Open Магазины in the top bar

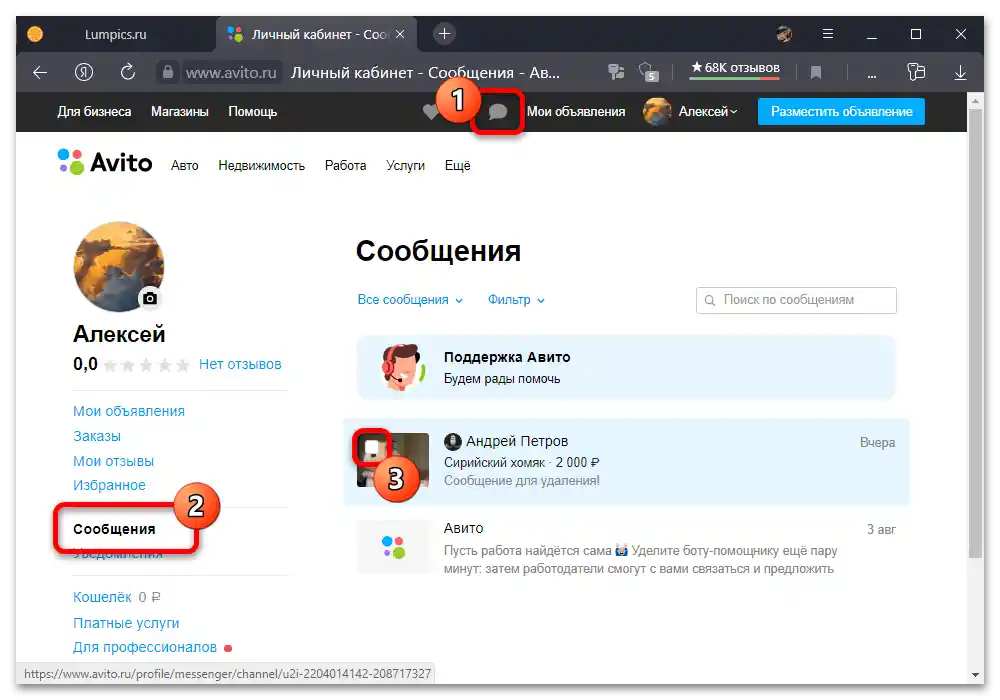click(180, 112)
